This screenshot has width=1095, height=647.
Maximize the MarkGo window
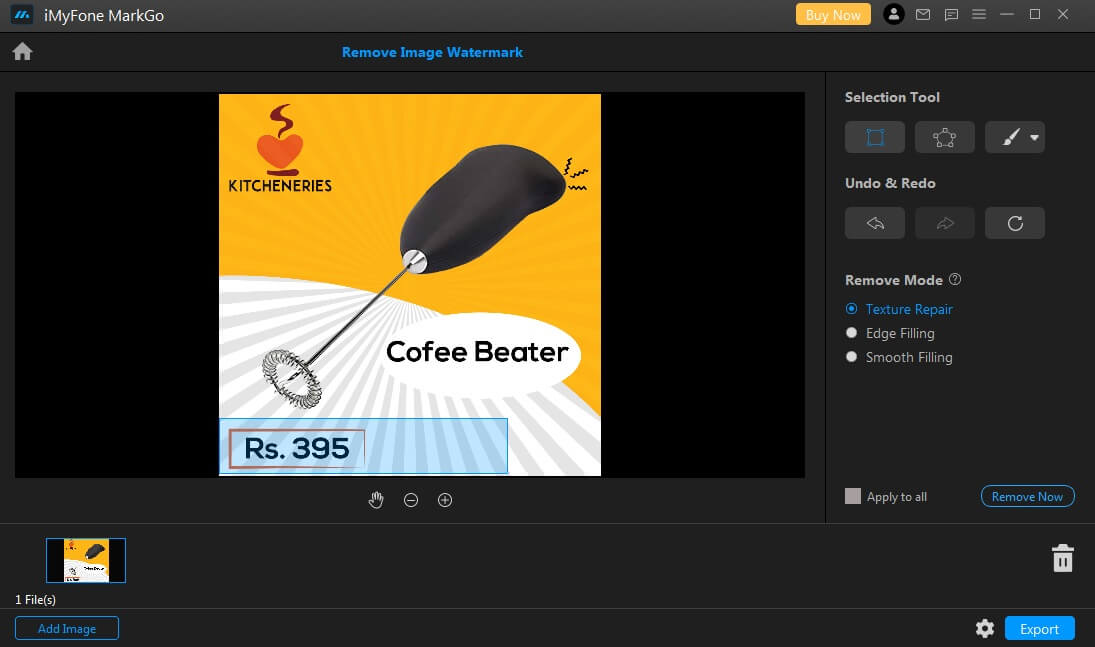tap(1035, 14)
